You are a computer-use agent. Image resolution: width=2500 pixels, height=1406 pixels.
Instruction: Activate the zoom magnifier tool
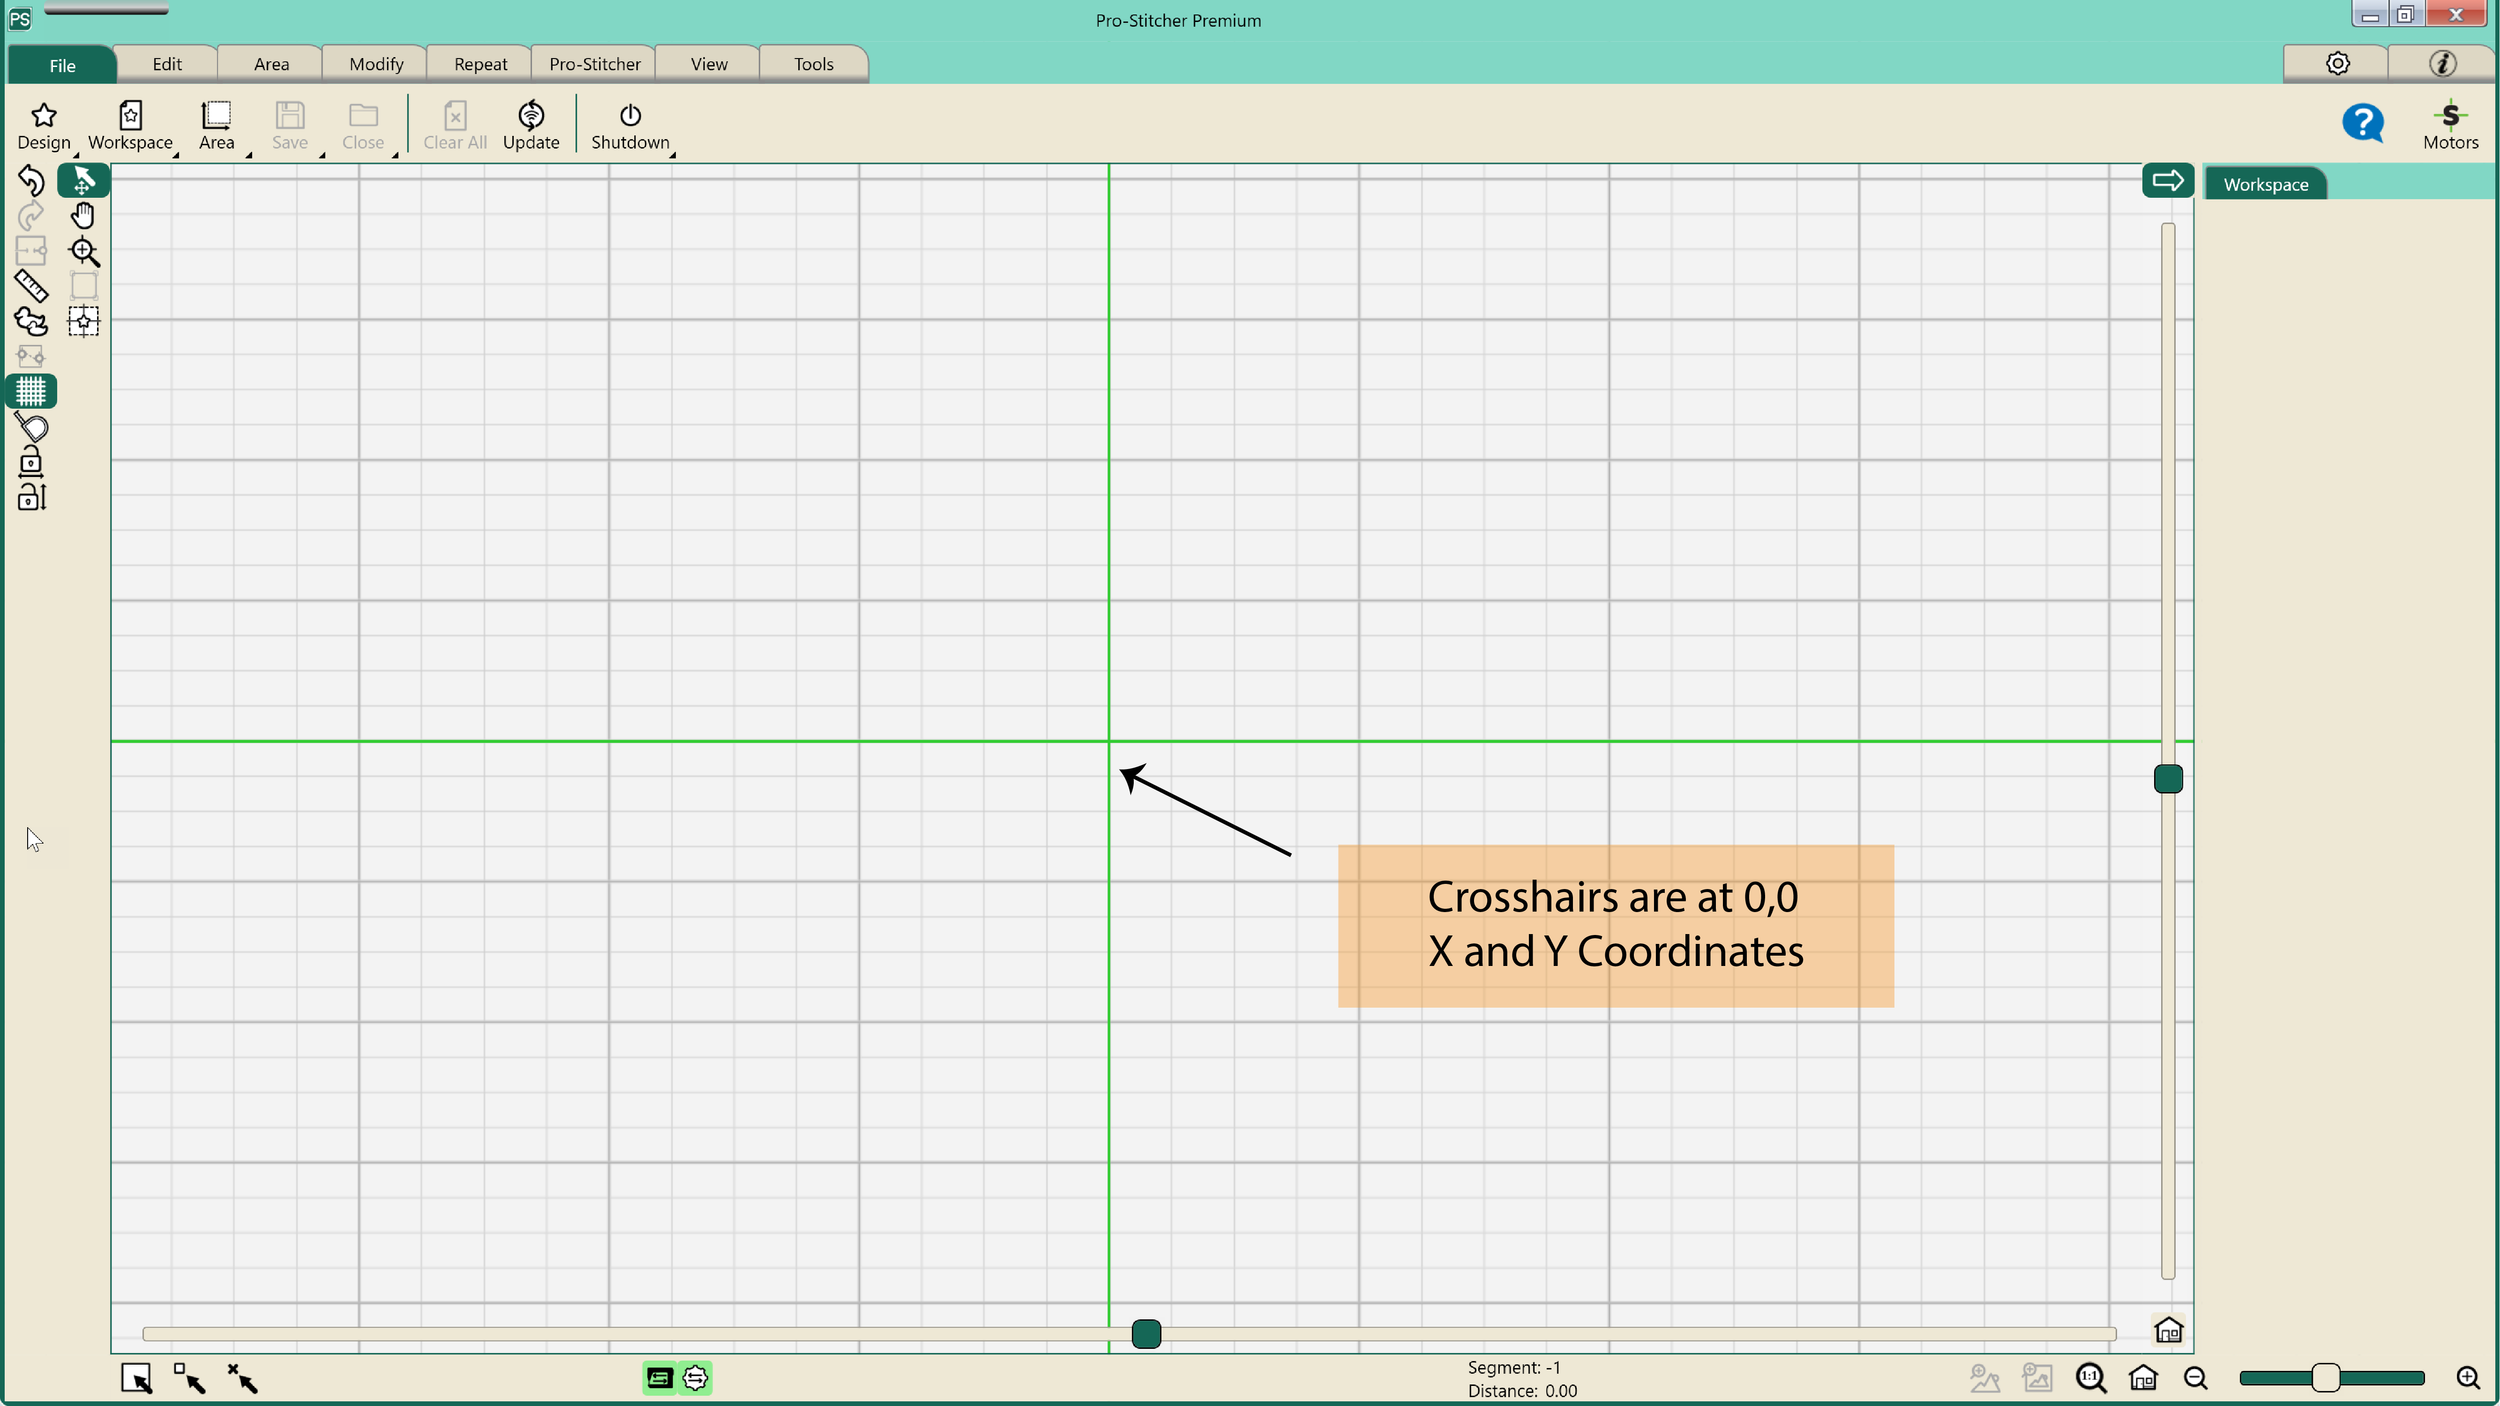tap(84, 252)
